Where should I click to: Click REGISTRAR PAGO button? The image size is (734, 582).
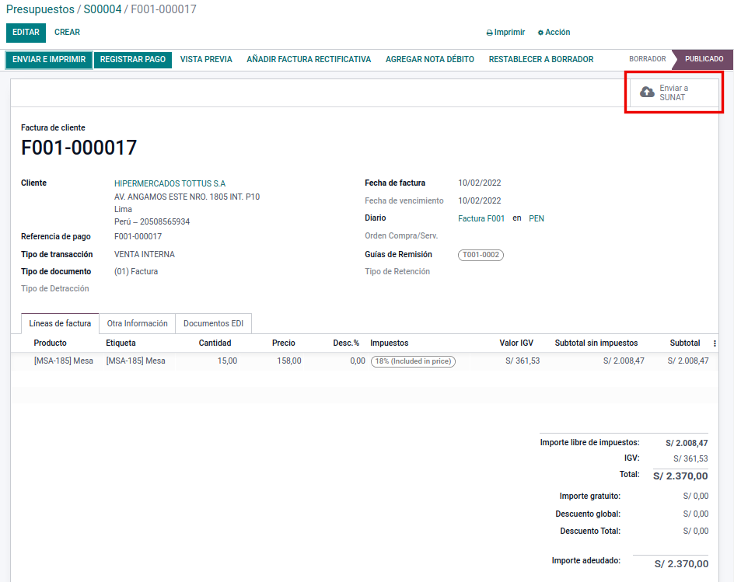pos(133,60)
